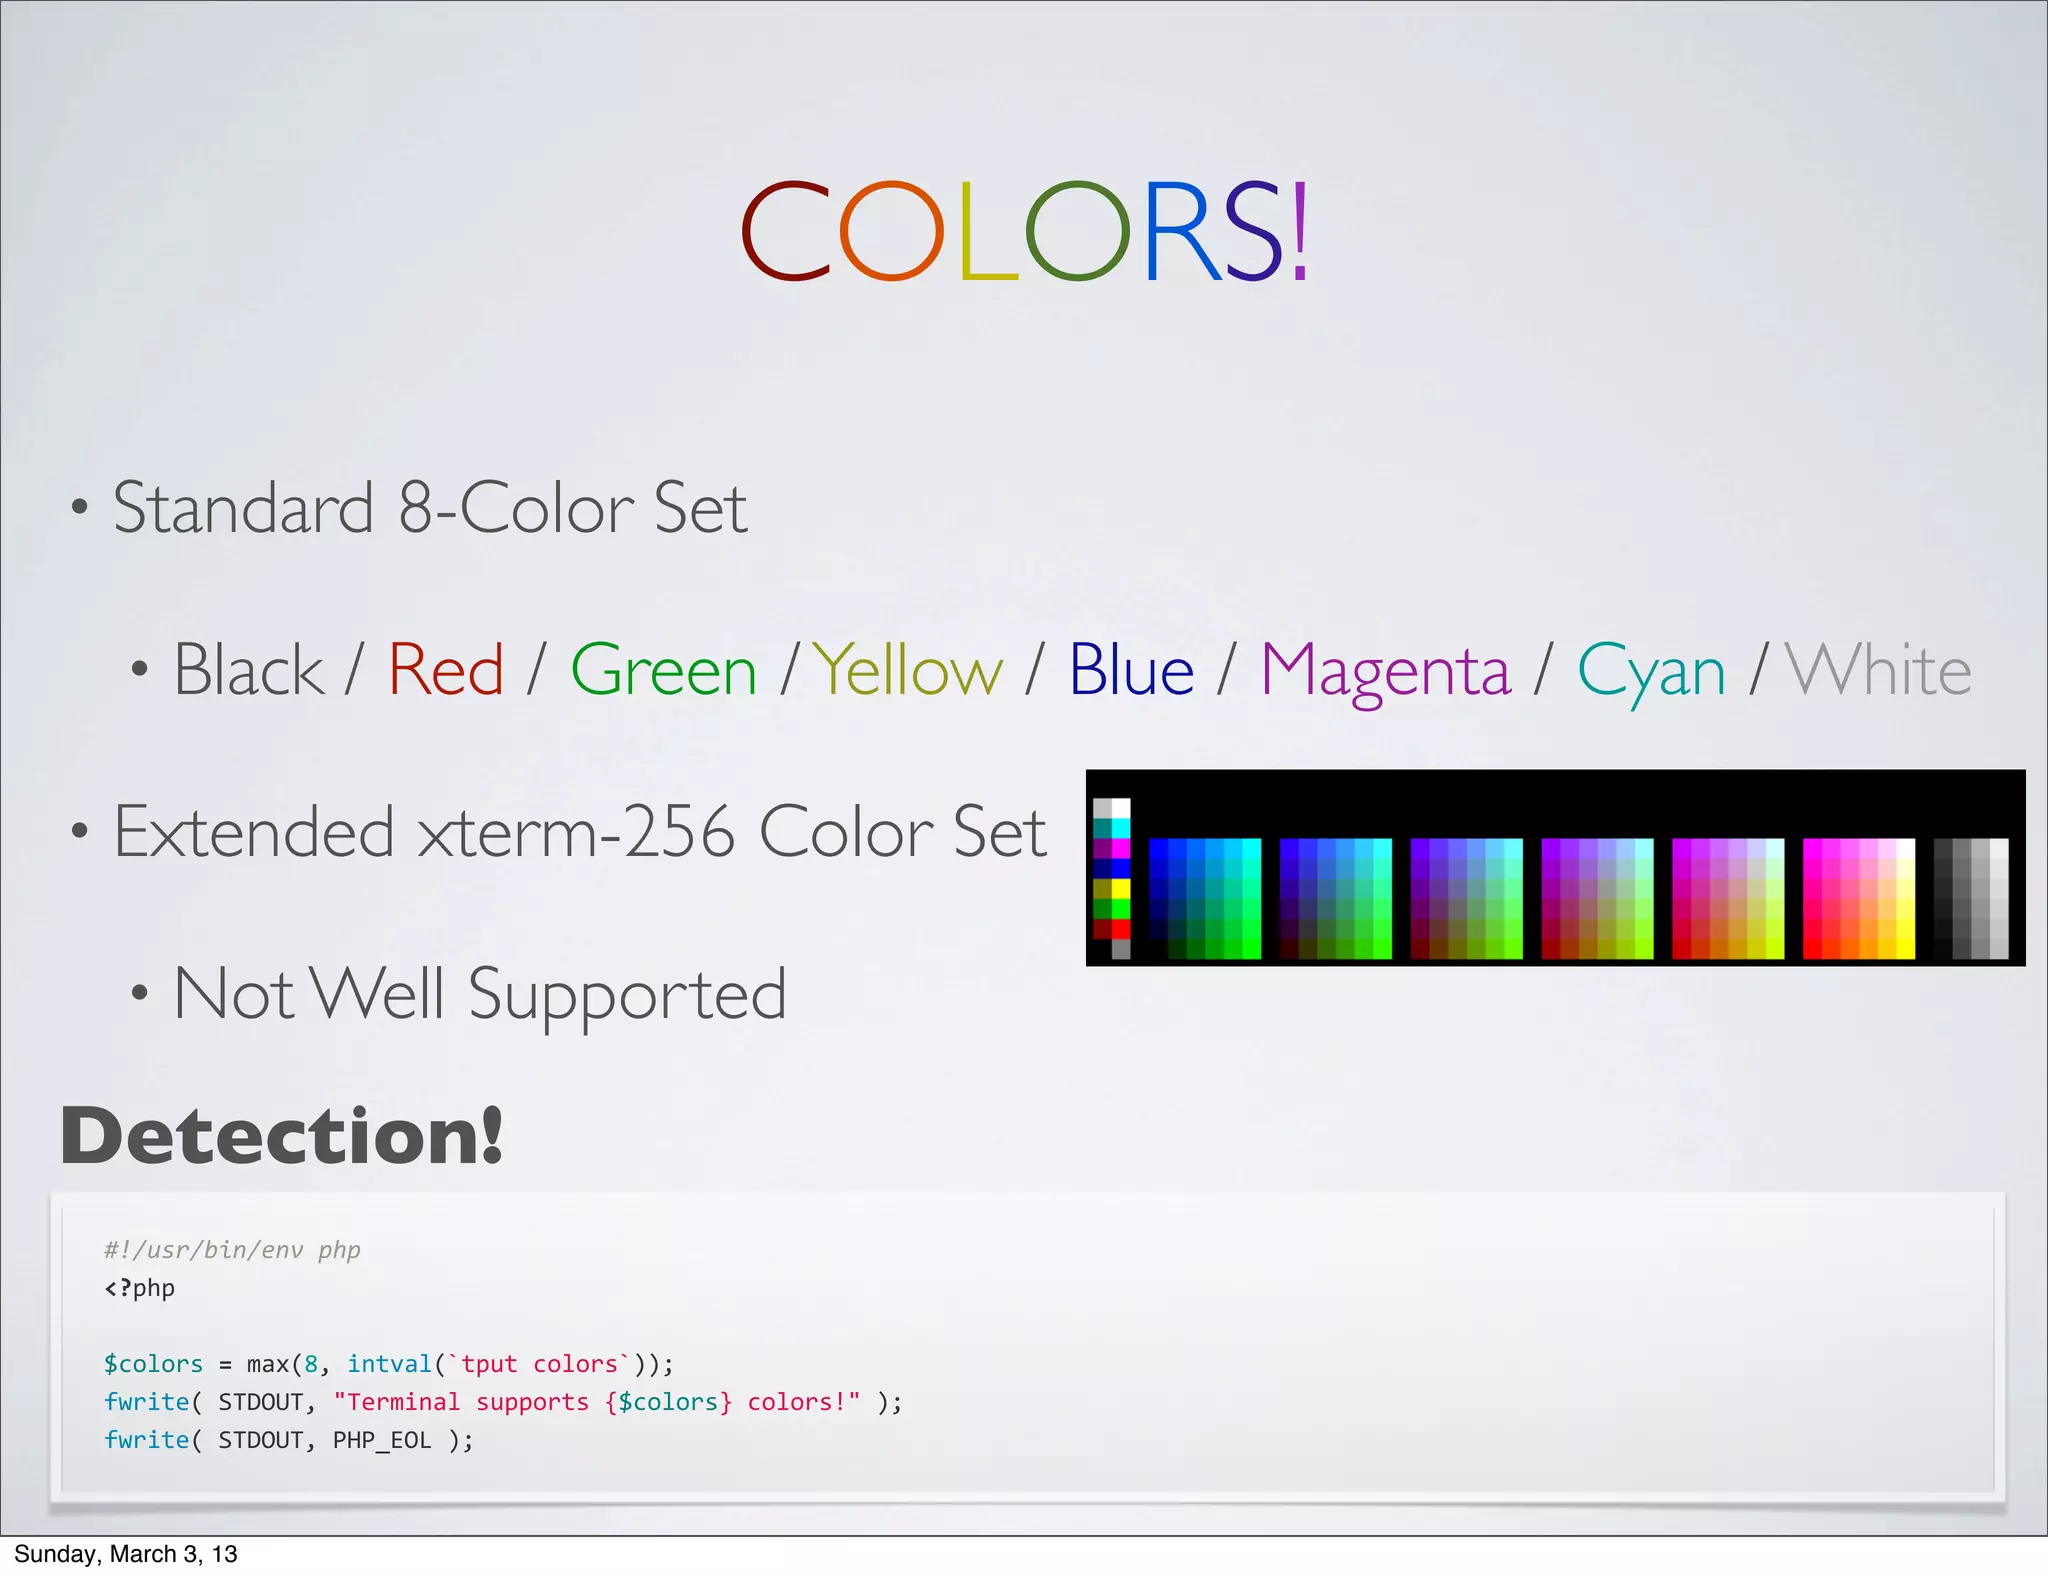2048x1576 pixels.
Task: Click the red-colored word 'Red'
Action: coord(446,670)
